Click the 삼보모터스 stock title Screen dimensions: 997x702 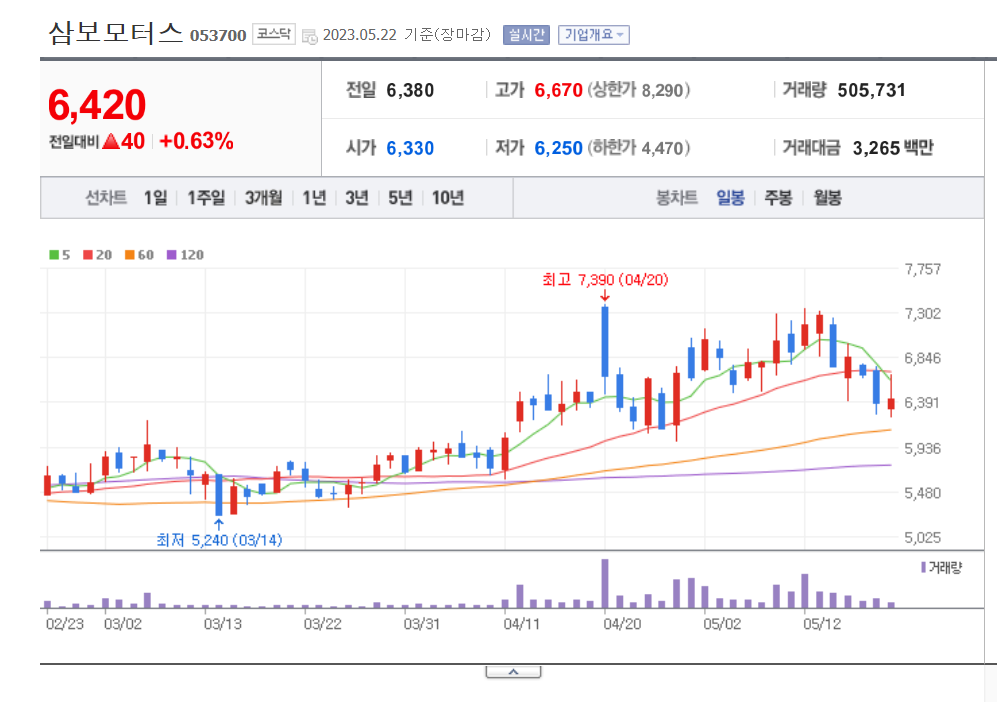pos(115,32)
